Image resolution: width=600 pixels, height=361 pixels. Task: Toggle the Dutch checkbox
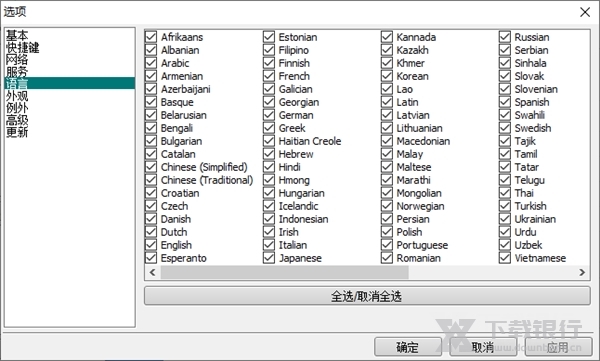click(x=151, y=232)
